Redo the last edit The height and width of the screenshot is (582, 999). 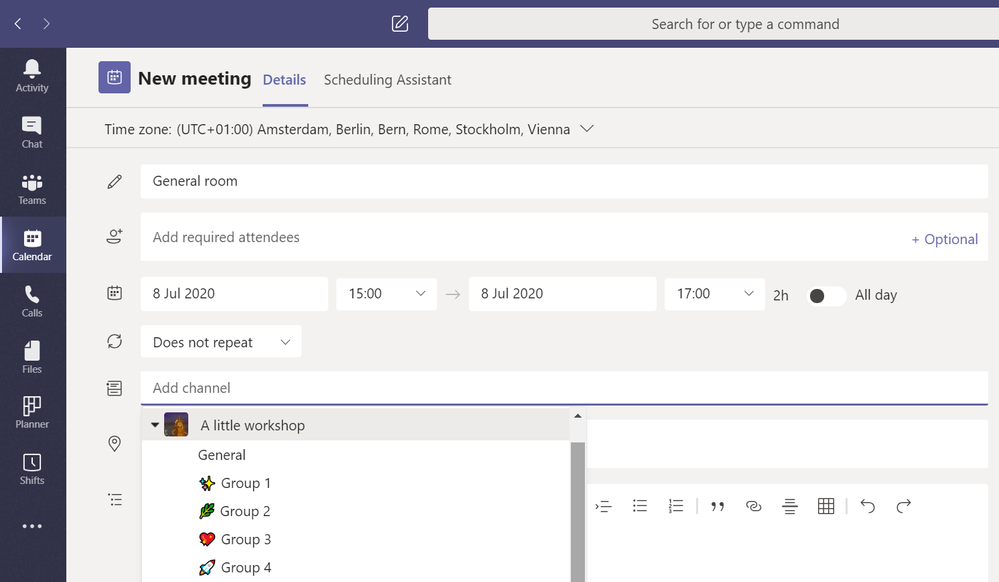point(903,506)
